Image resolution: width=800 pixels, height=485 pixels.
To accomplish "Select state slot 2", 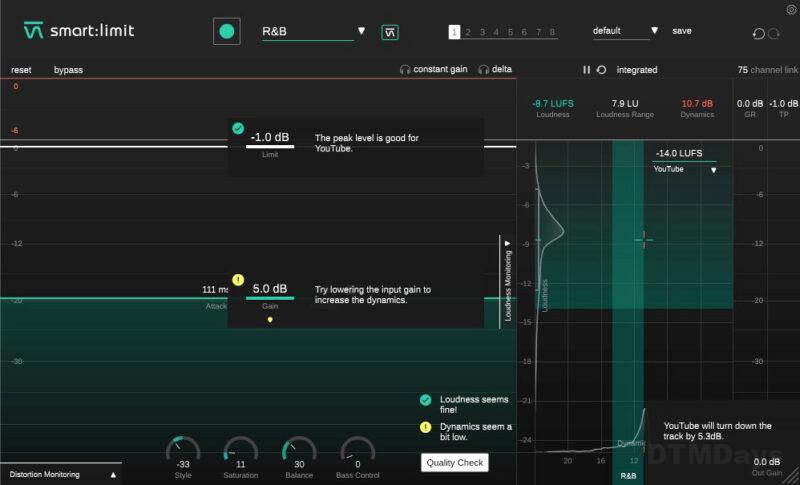I will [x=468, y=32].
